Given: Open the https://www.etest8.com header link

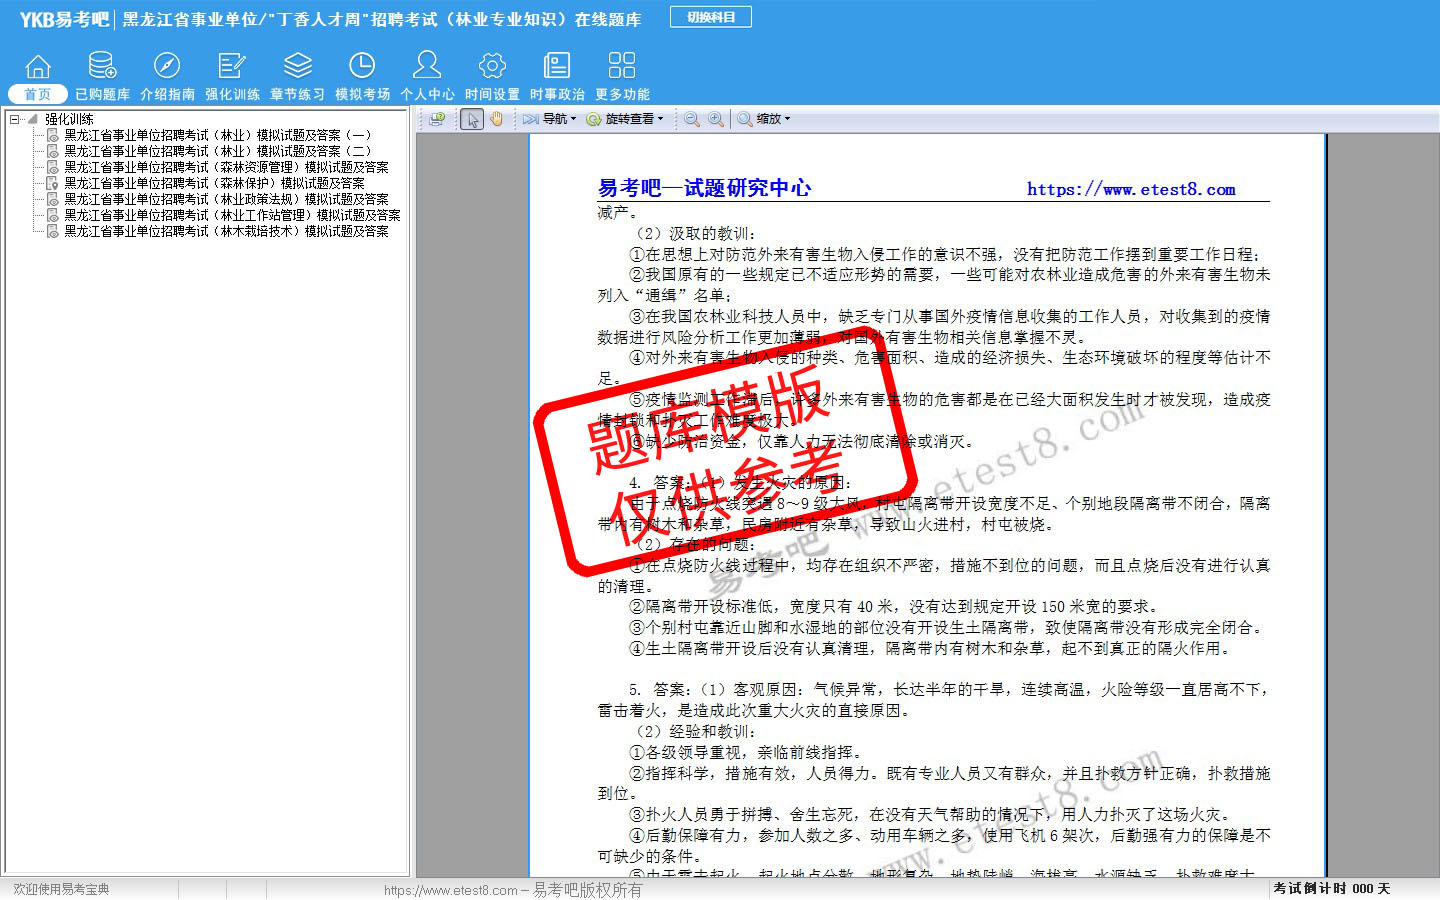Looking at the screenshot, I should (x=1131, y=189).
